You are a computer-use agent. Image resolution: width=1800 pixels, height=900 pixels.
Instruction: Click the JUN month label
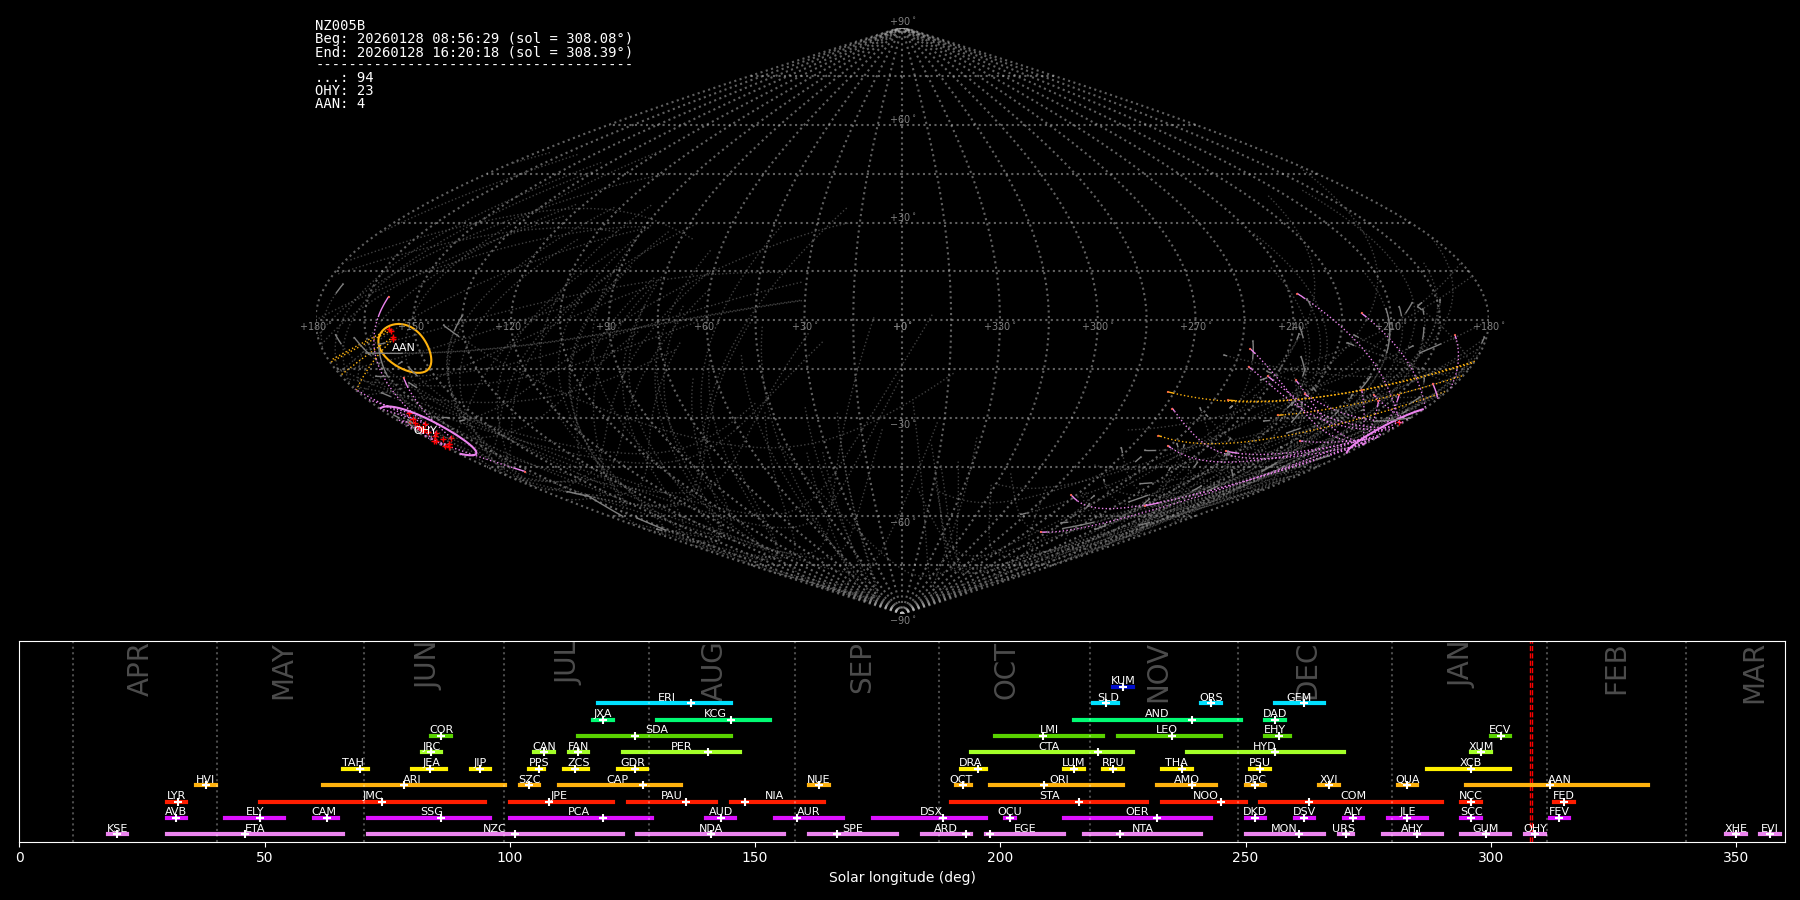426,666
